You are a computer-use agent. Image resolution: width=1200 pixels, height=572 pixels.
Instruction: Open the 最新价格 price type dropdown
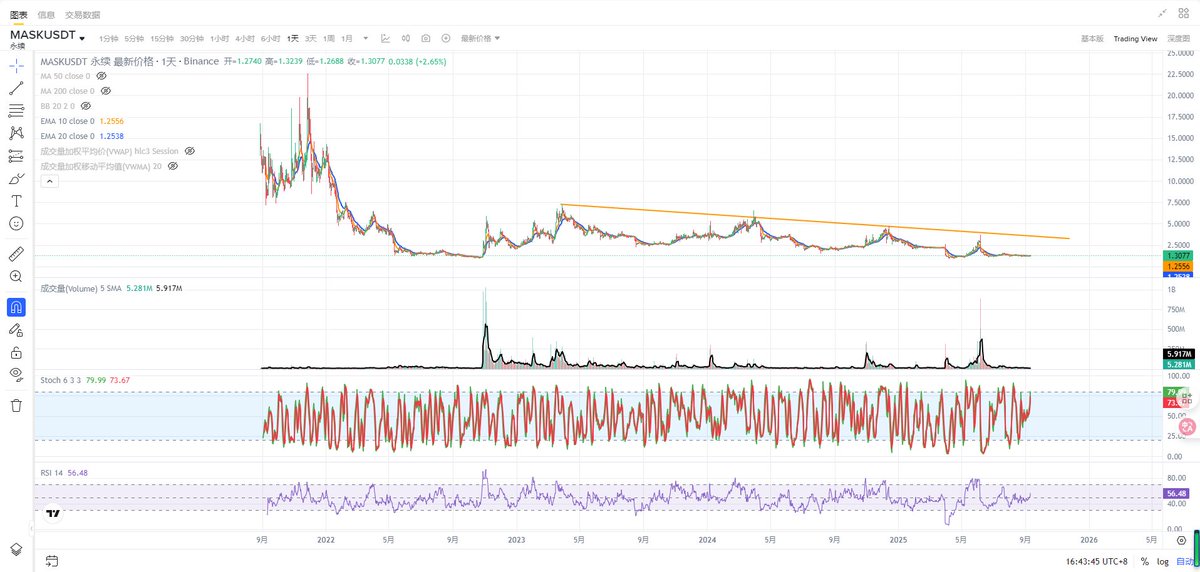(480, 38)
